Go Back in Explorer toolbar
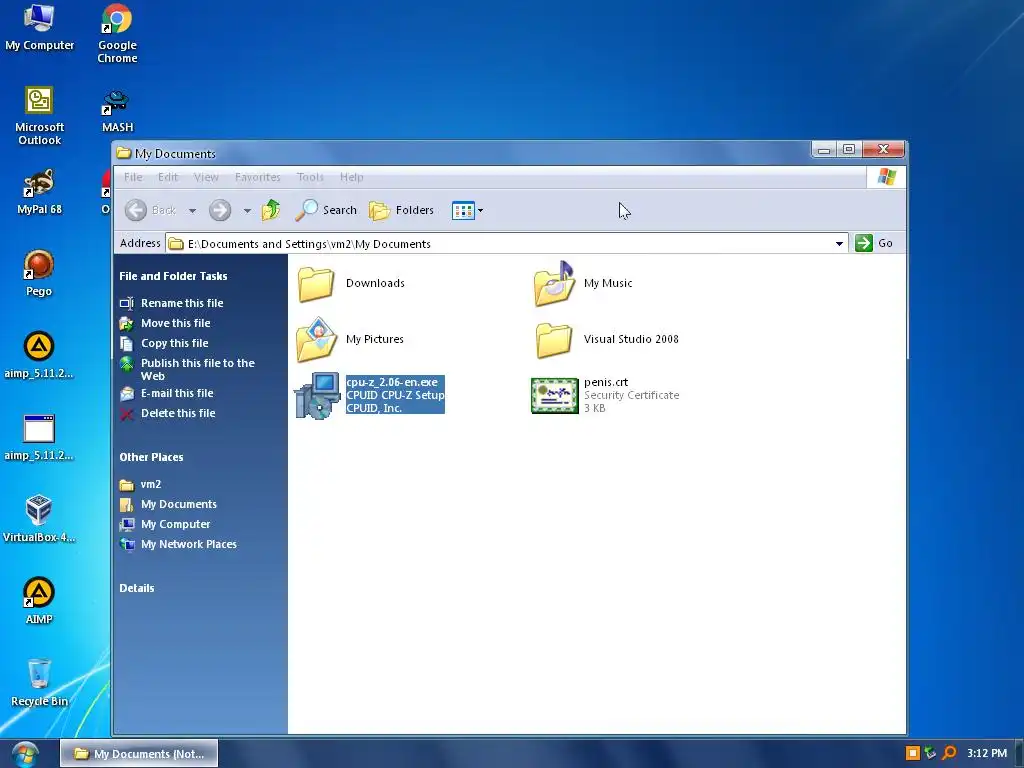Image resolution: width=1024 pixels, height=768 pixels. (x=151, y=210)
